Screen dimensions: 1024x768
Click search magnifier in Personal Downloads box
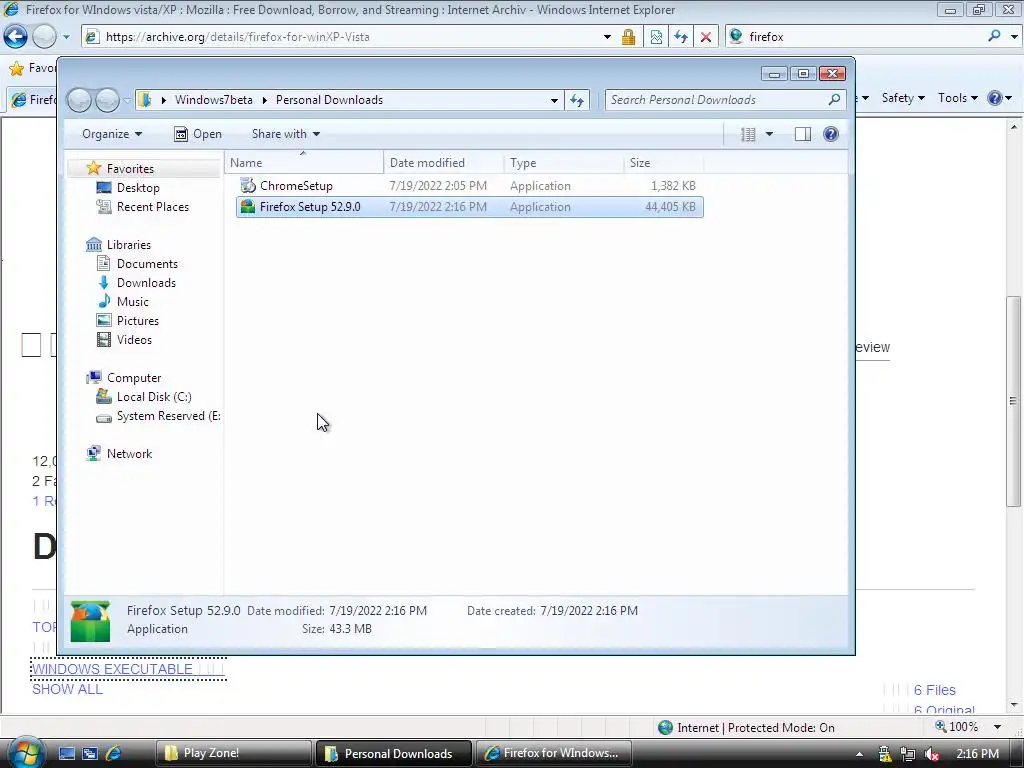pyautogui.click(x=834, y=99)
